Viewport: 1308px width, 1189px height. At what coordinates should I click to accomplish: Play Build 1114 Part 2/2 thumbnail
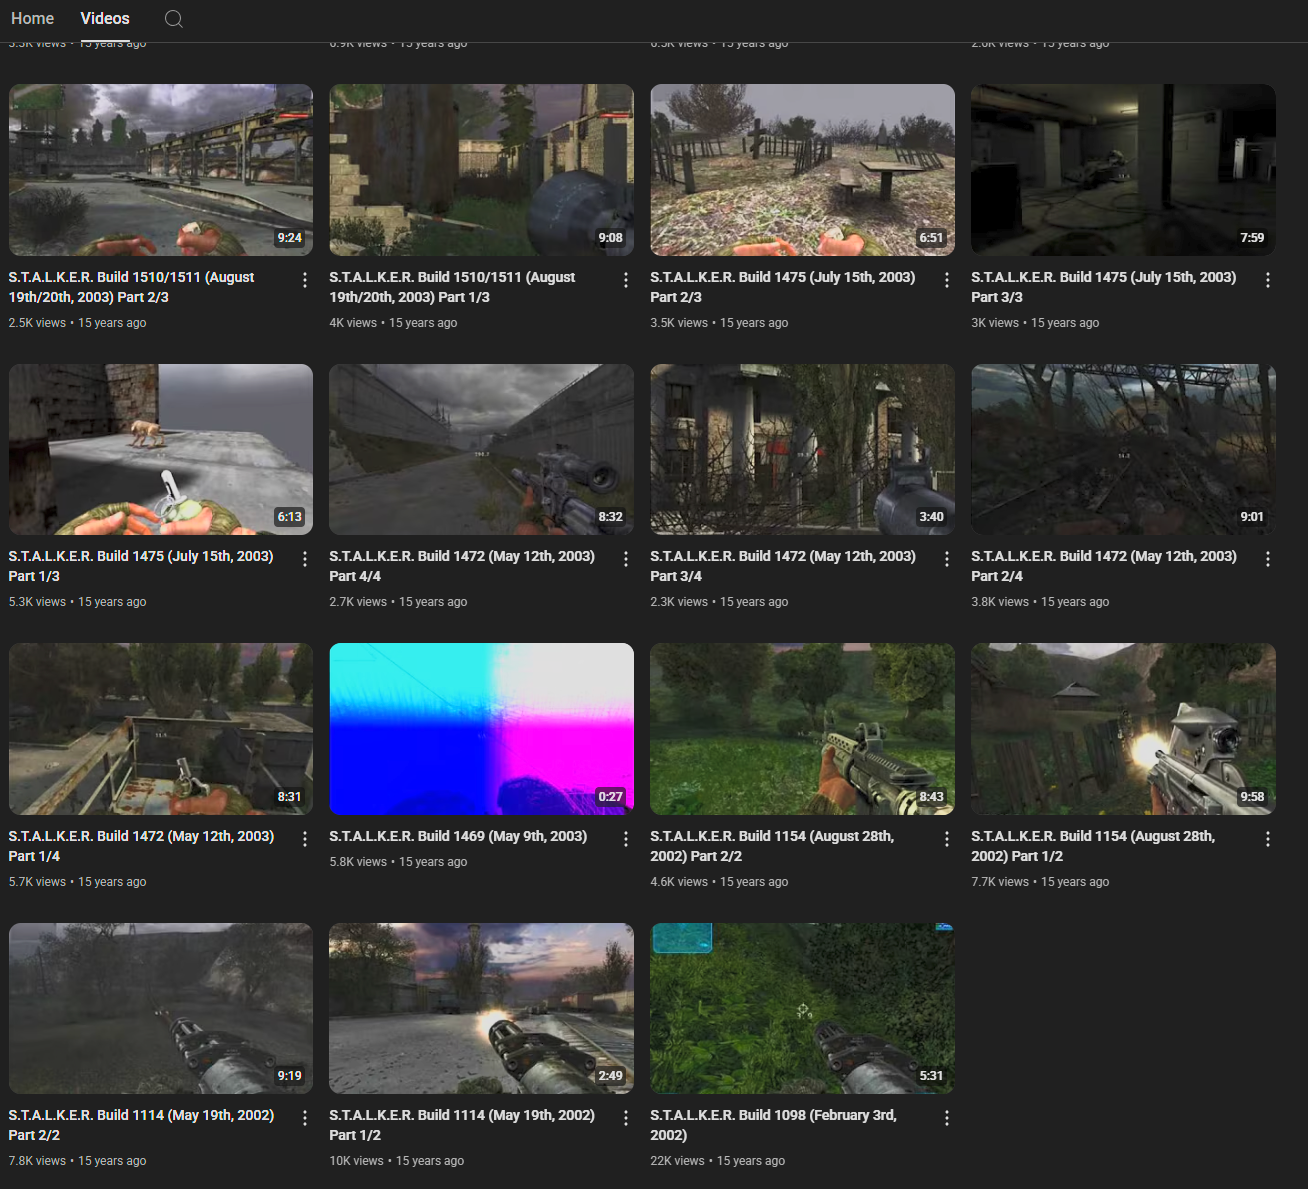(161, 1008)
